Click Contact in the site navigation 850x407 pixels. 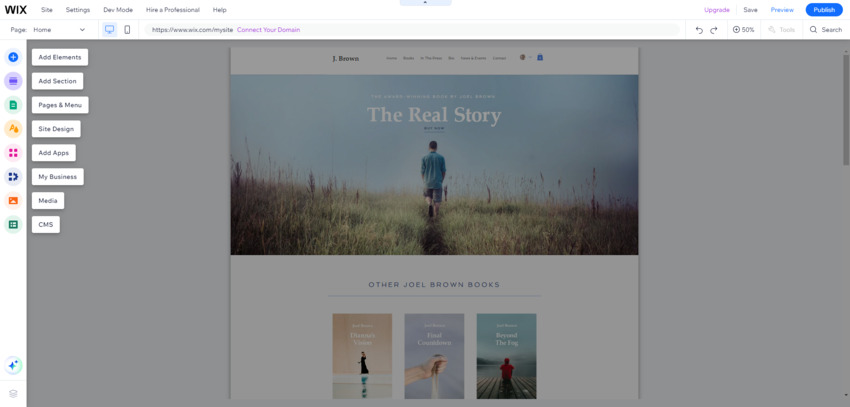point(499,58)
